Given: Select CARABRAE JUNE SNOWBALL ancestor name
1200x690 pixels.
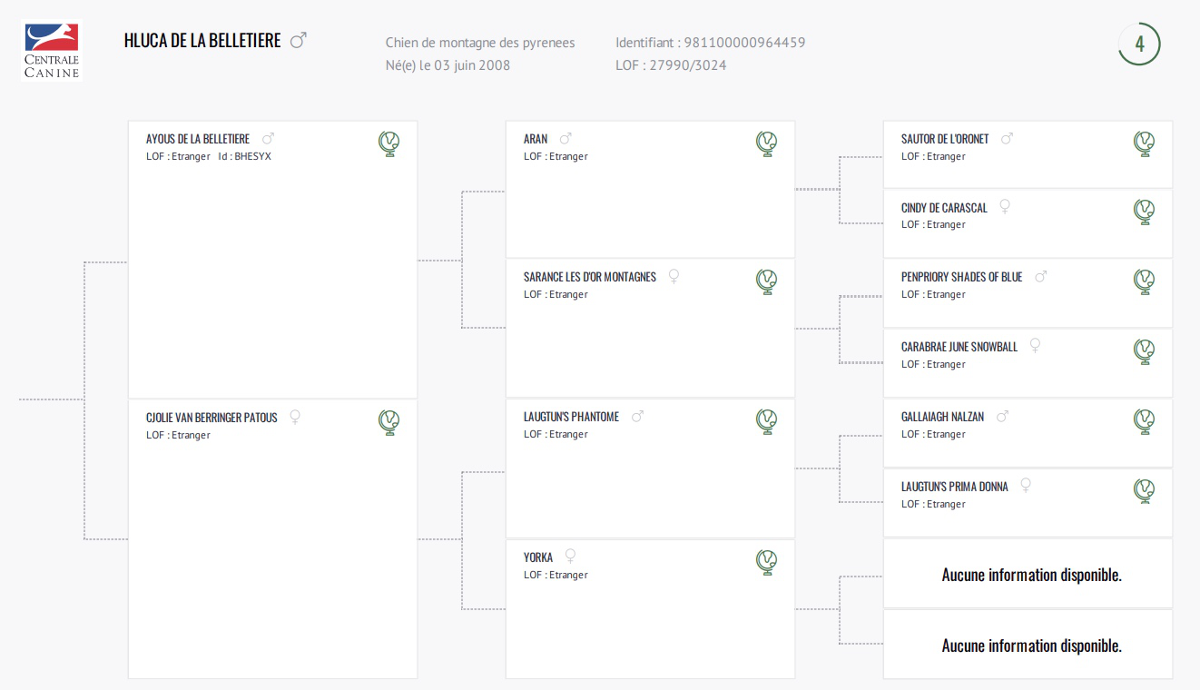Looking at the screenshot, I should 959,346.
